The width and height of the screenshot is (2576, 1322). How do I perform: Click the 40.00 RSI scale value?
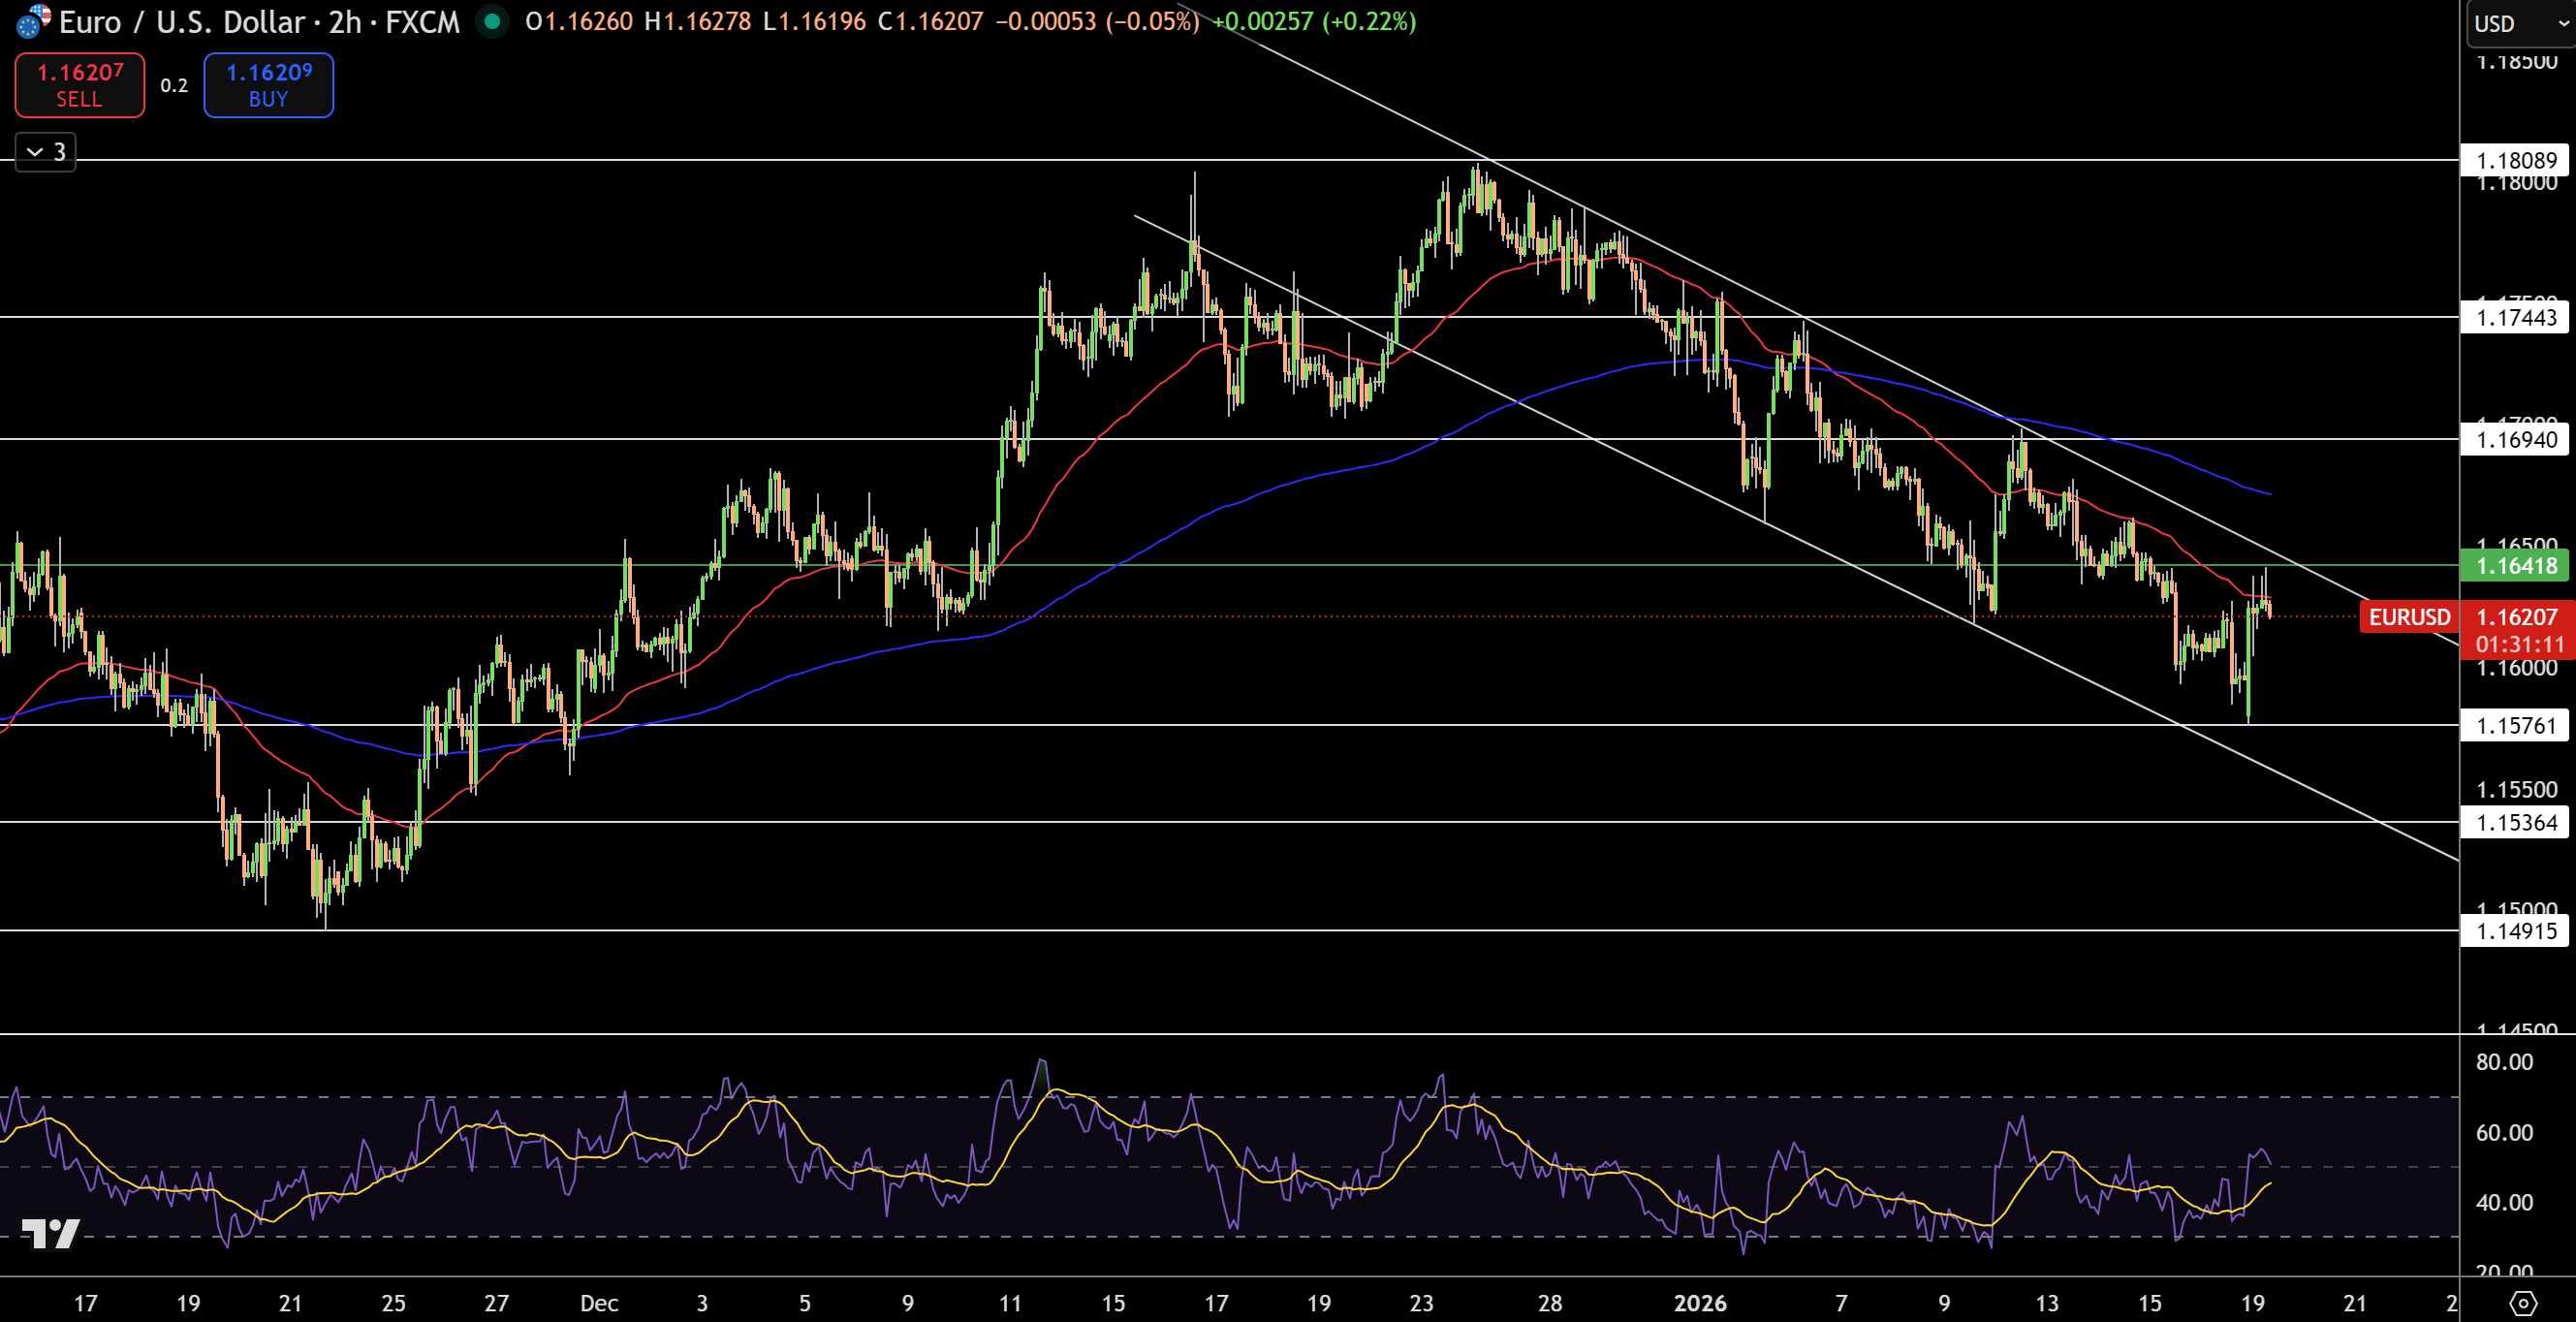(2504, 1202)
